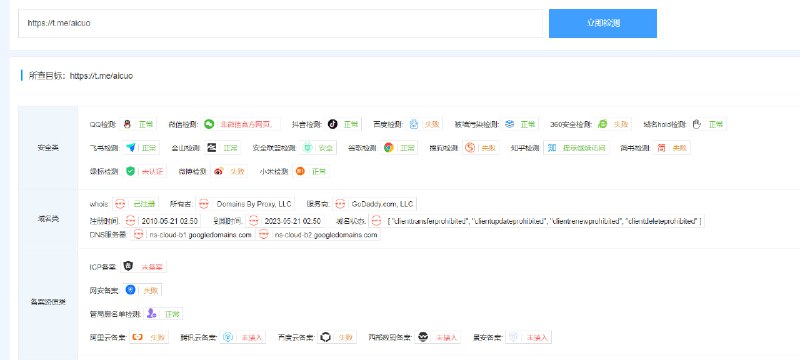Screen dimensions: 800x360
Task: Click the green shield certification icon
Action: click(131, 171)
